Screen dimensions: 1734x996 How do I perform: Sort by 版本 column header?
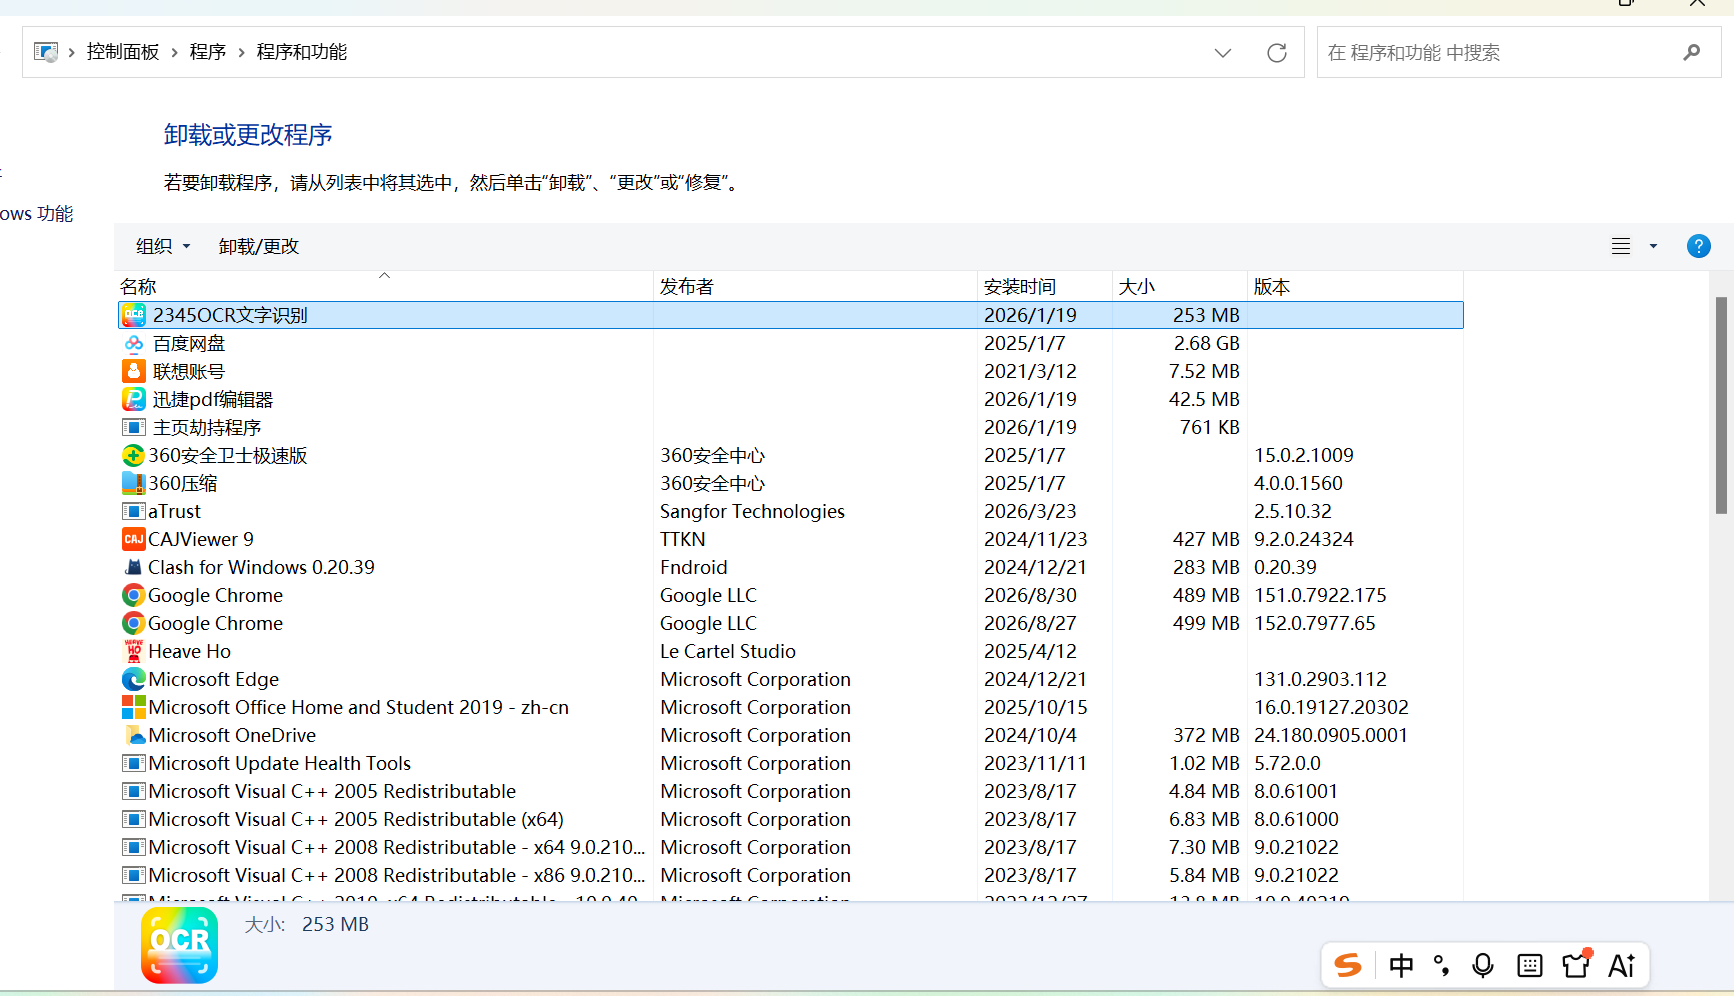[1355, 286]
